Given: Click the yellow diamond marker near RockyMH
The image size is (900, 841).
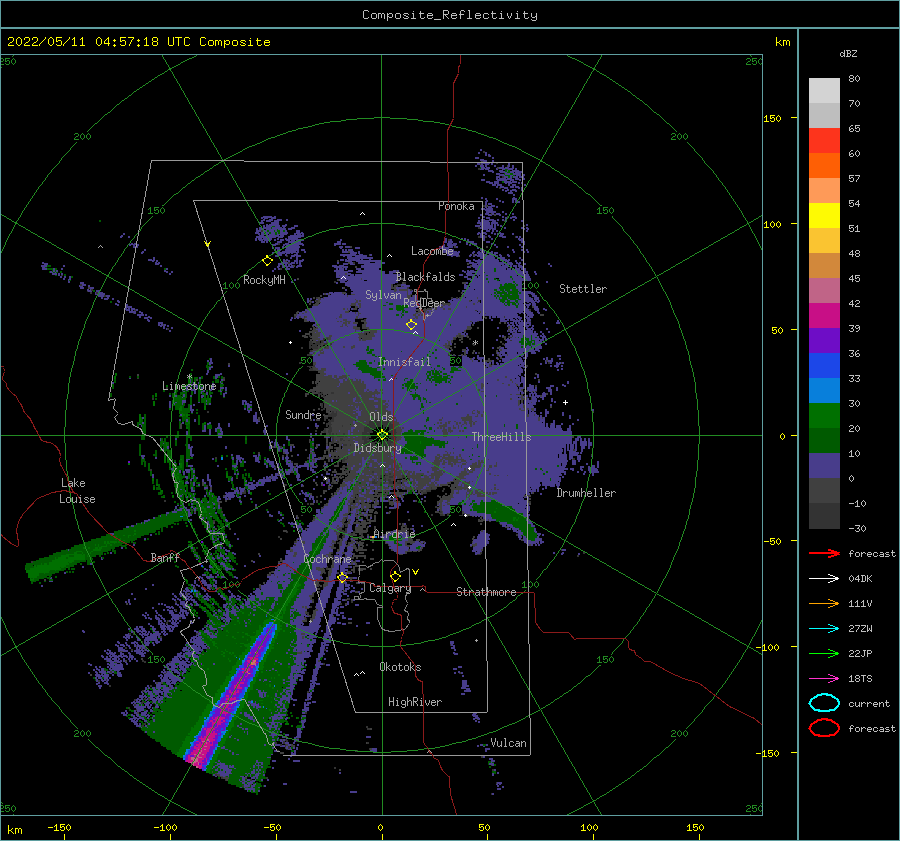Looking at the screenshot, I should click(267, 261).
